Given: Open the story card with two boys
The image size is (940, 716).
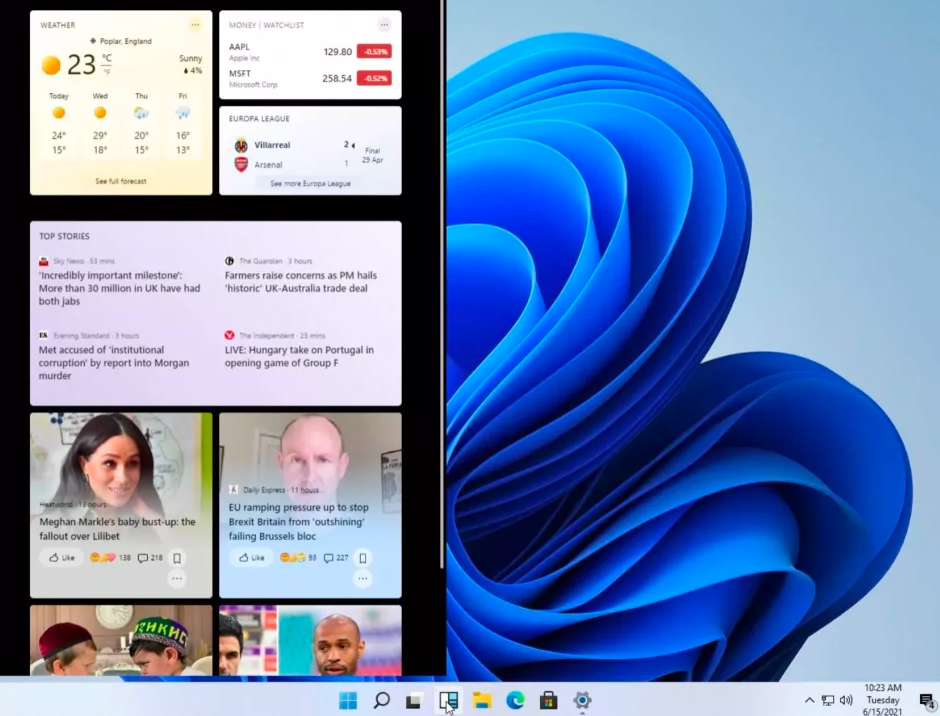Looking at the screenshot, I should click(121, 640).
